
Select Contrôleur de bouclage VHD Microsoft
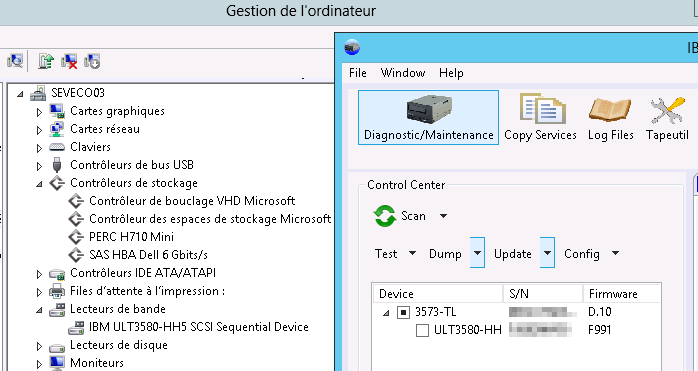click(x=192, y=201)
